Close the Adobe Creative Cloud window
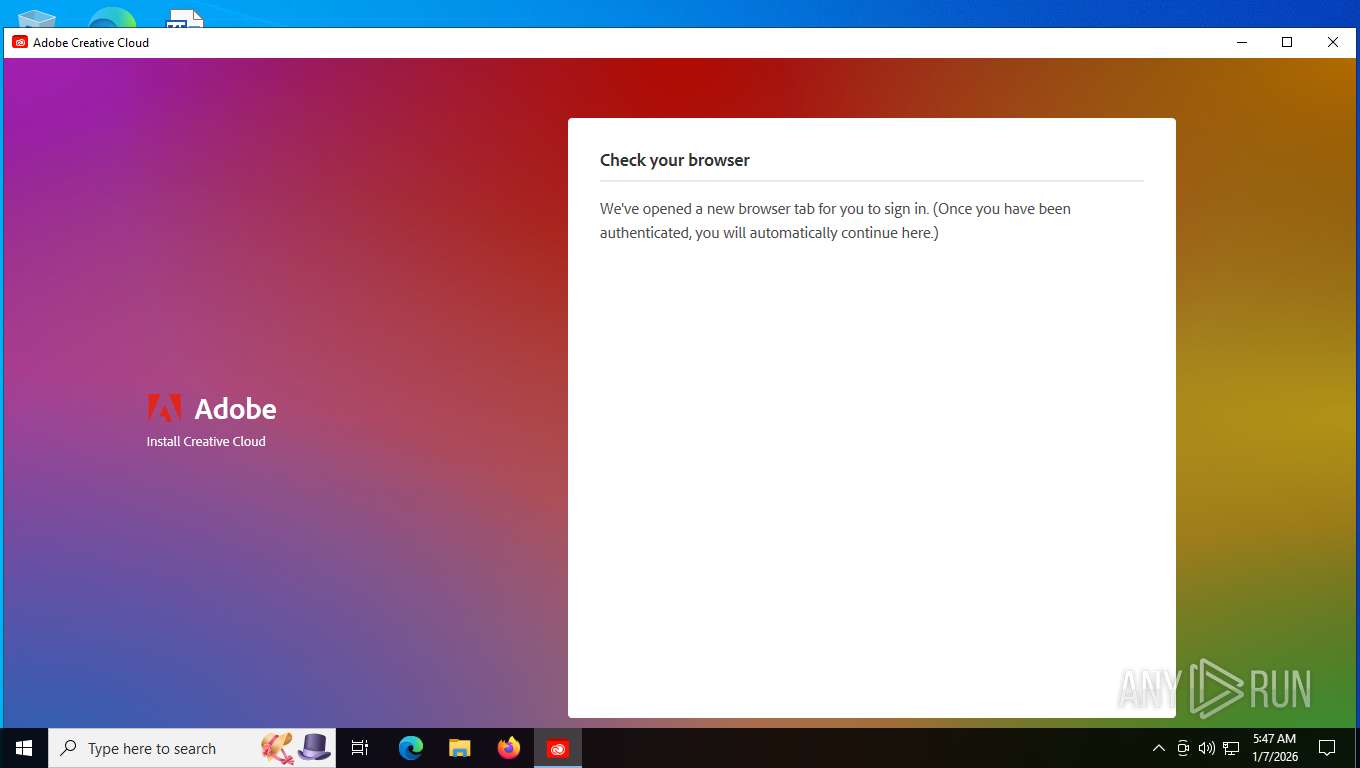The width and height of the screenshot is (1360, 768). coord(1333,42)
